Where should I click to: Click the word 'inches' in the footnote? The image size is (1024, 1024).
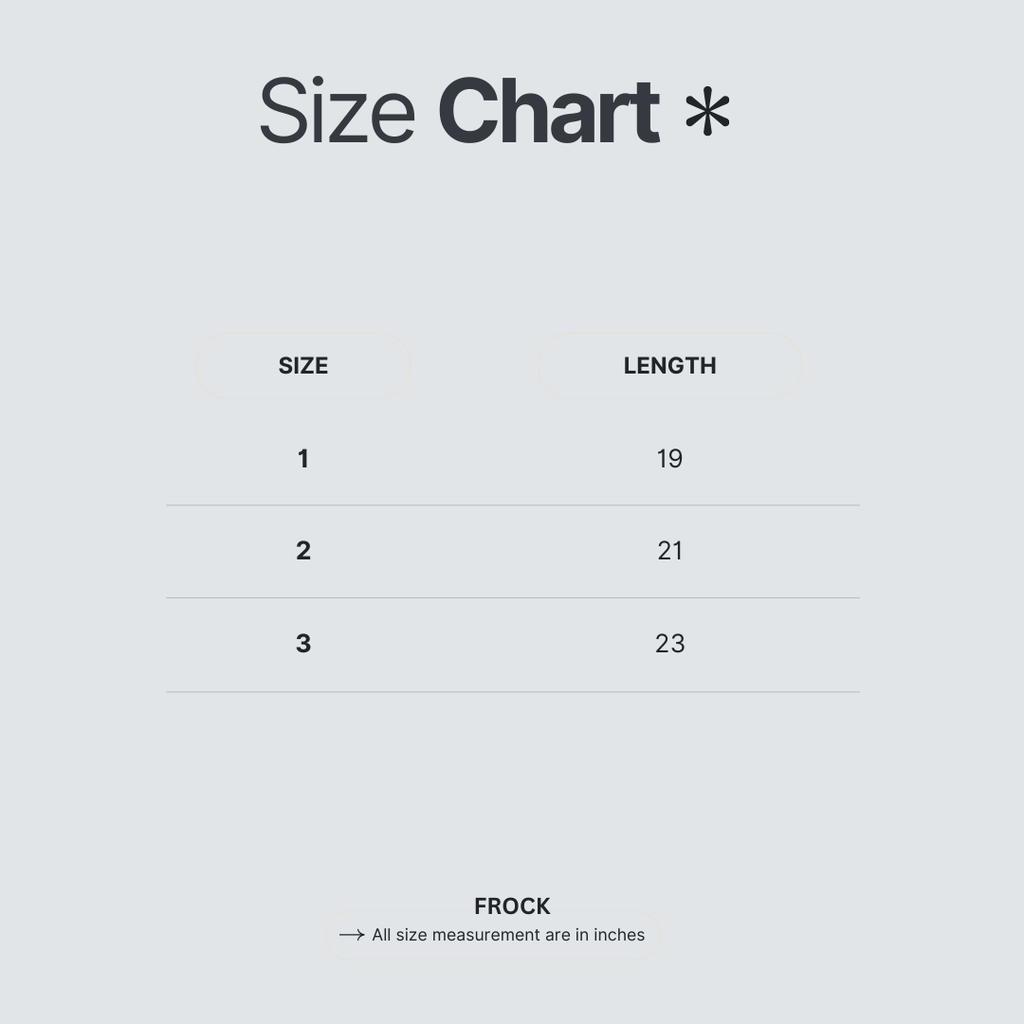click(x=619, y=935)
